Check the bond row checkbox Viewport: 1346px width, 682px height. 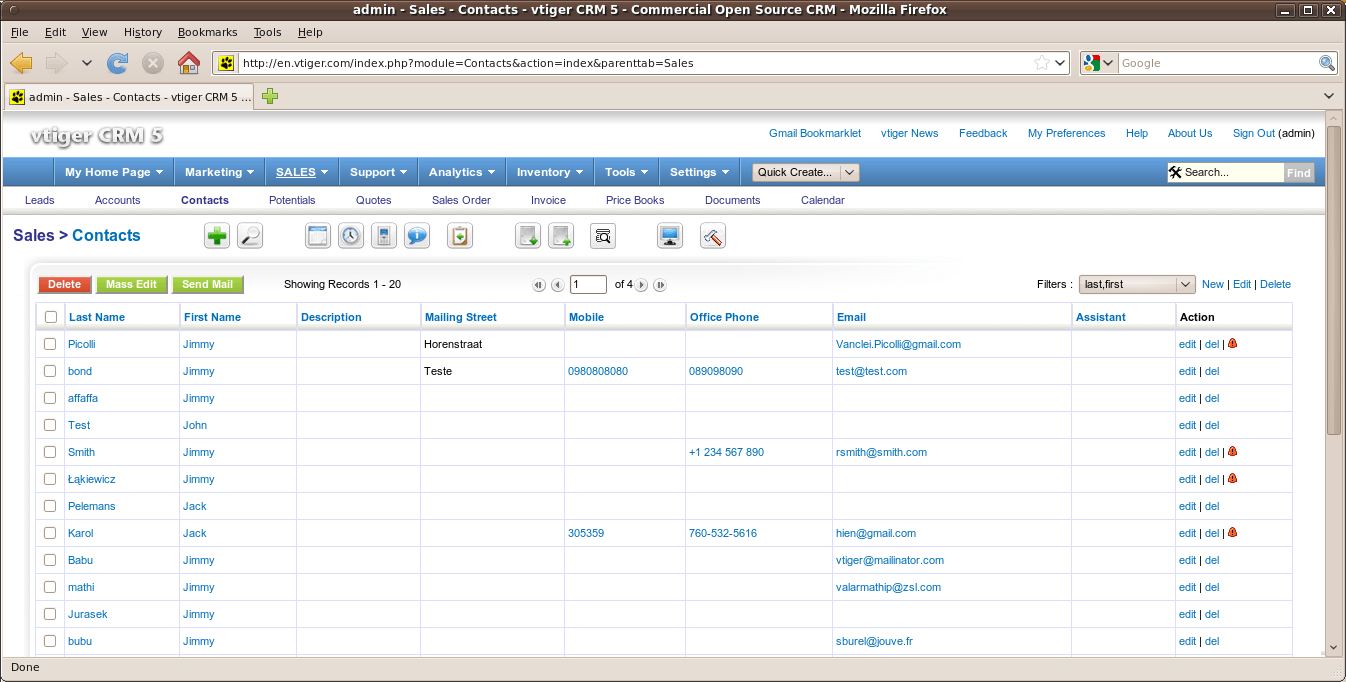point(51,371)
